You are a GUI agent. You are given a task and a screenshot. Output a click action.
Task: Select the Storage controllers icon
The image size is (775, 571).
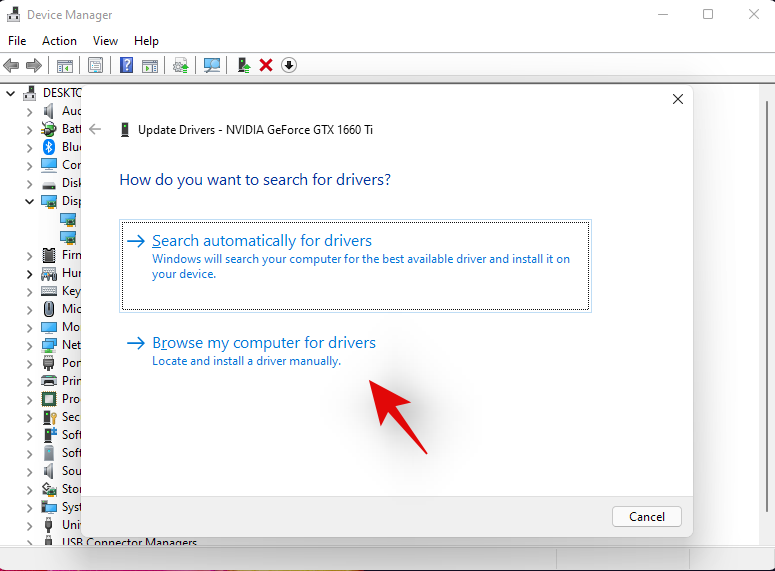[48, 489]
